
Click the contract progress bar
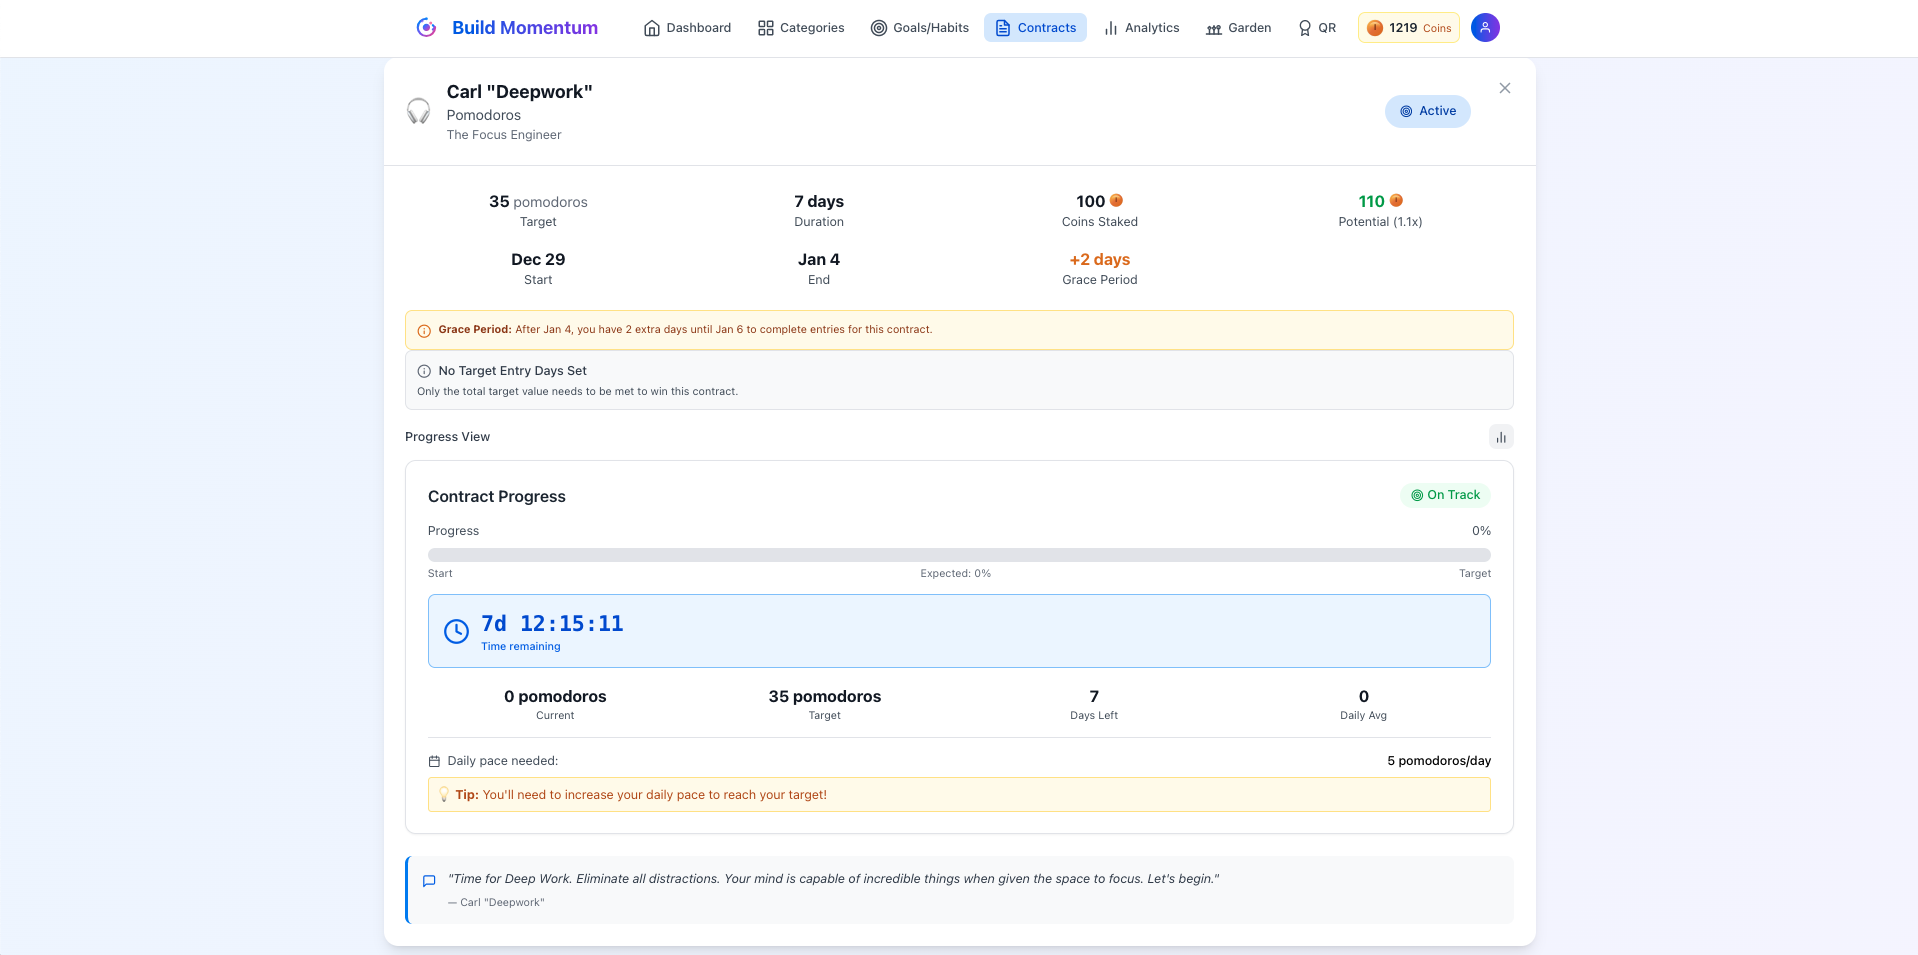(958, 555)
